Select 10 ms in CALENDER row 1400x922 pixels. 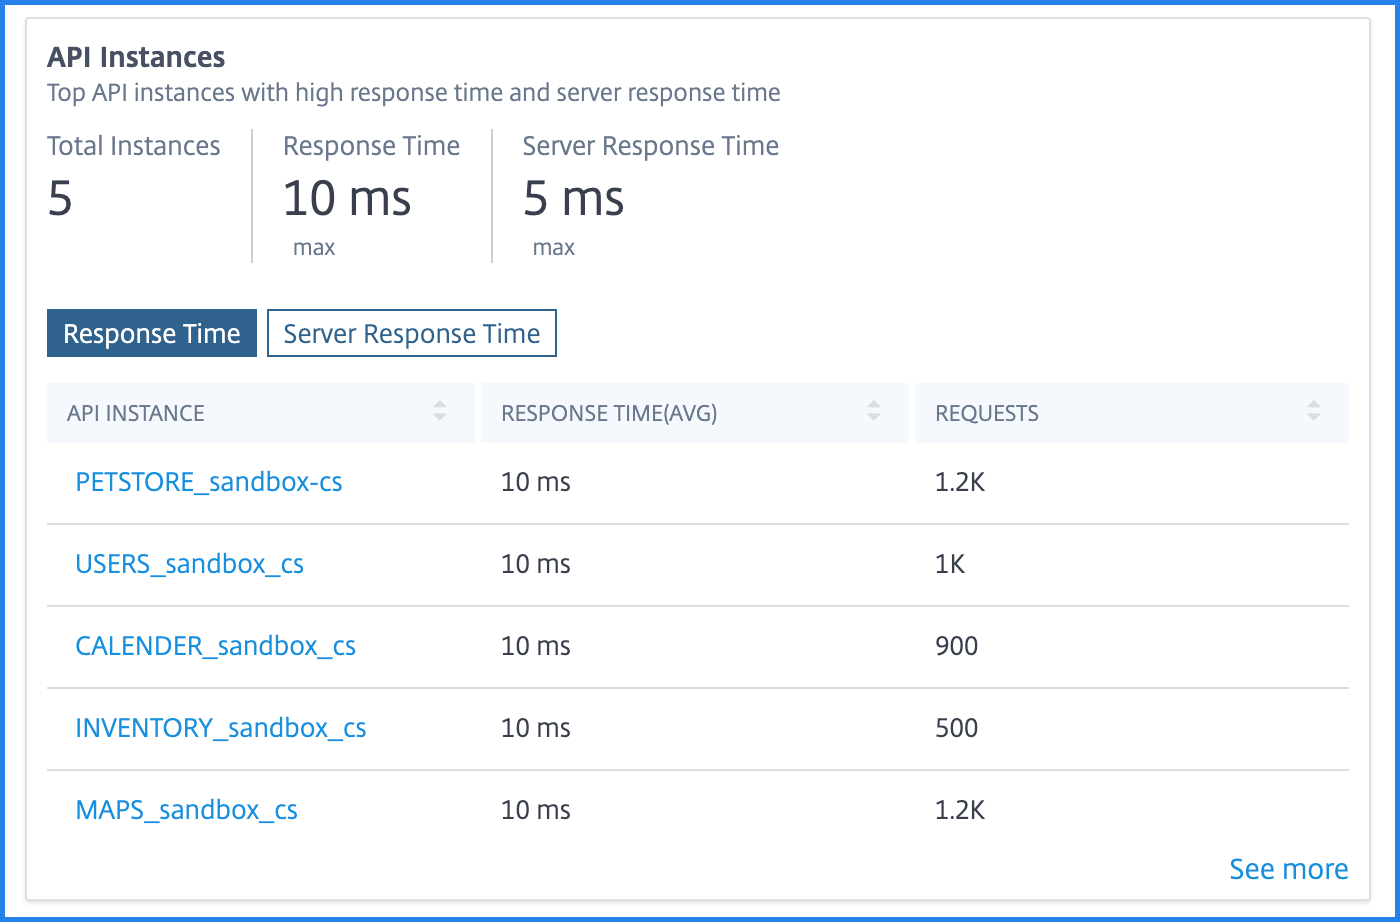tap(536, 646)
